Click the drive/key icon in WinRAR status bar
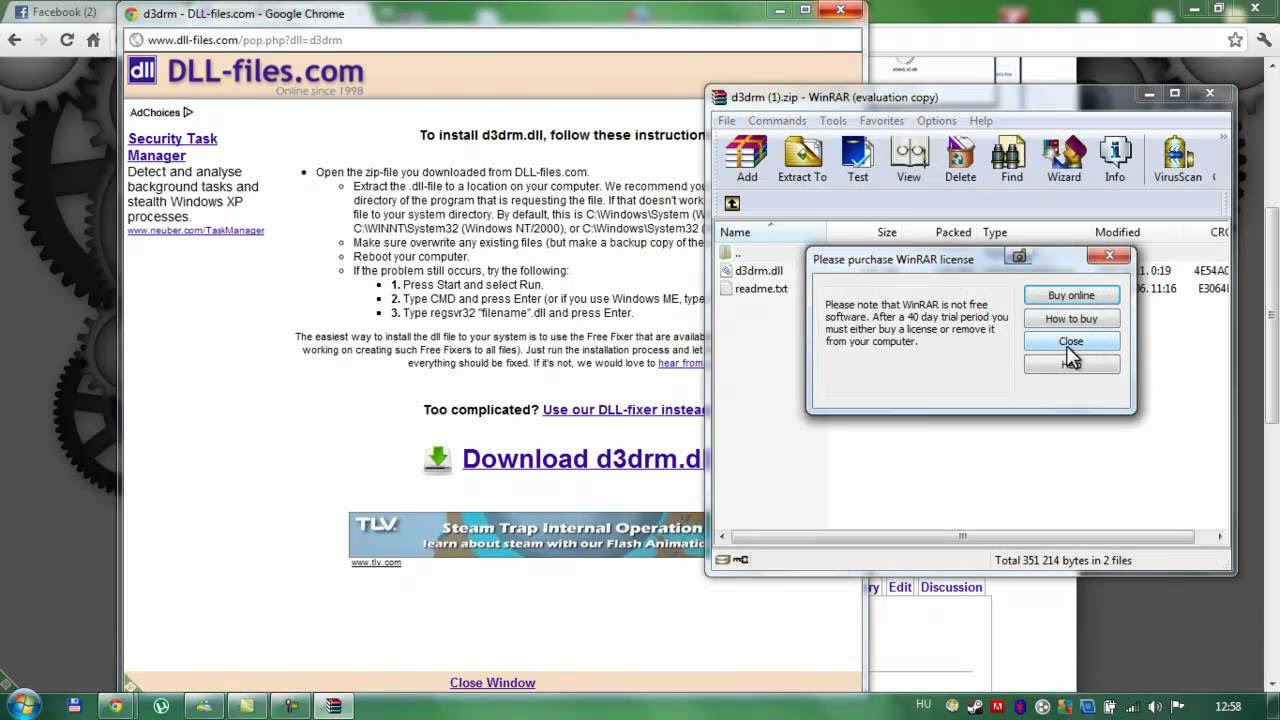Image resolution: width=1280 pixels, height=720 pixels. [x=732, y=560]
